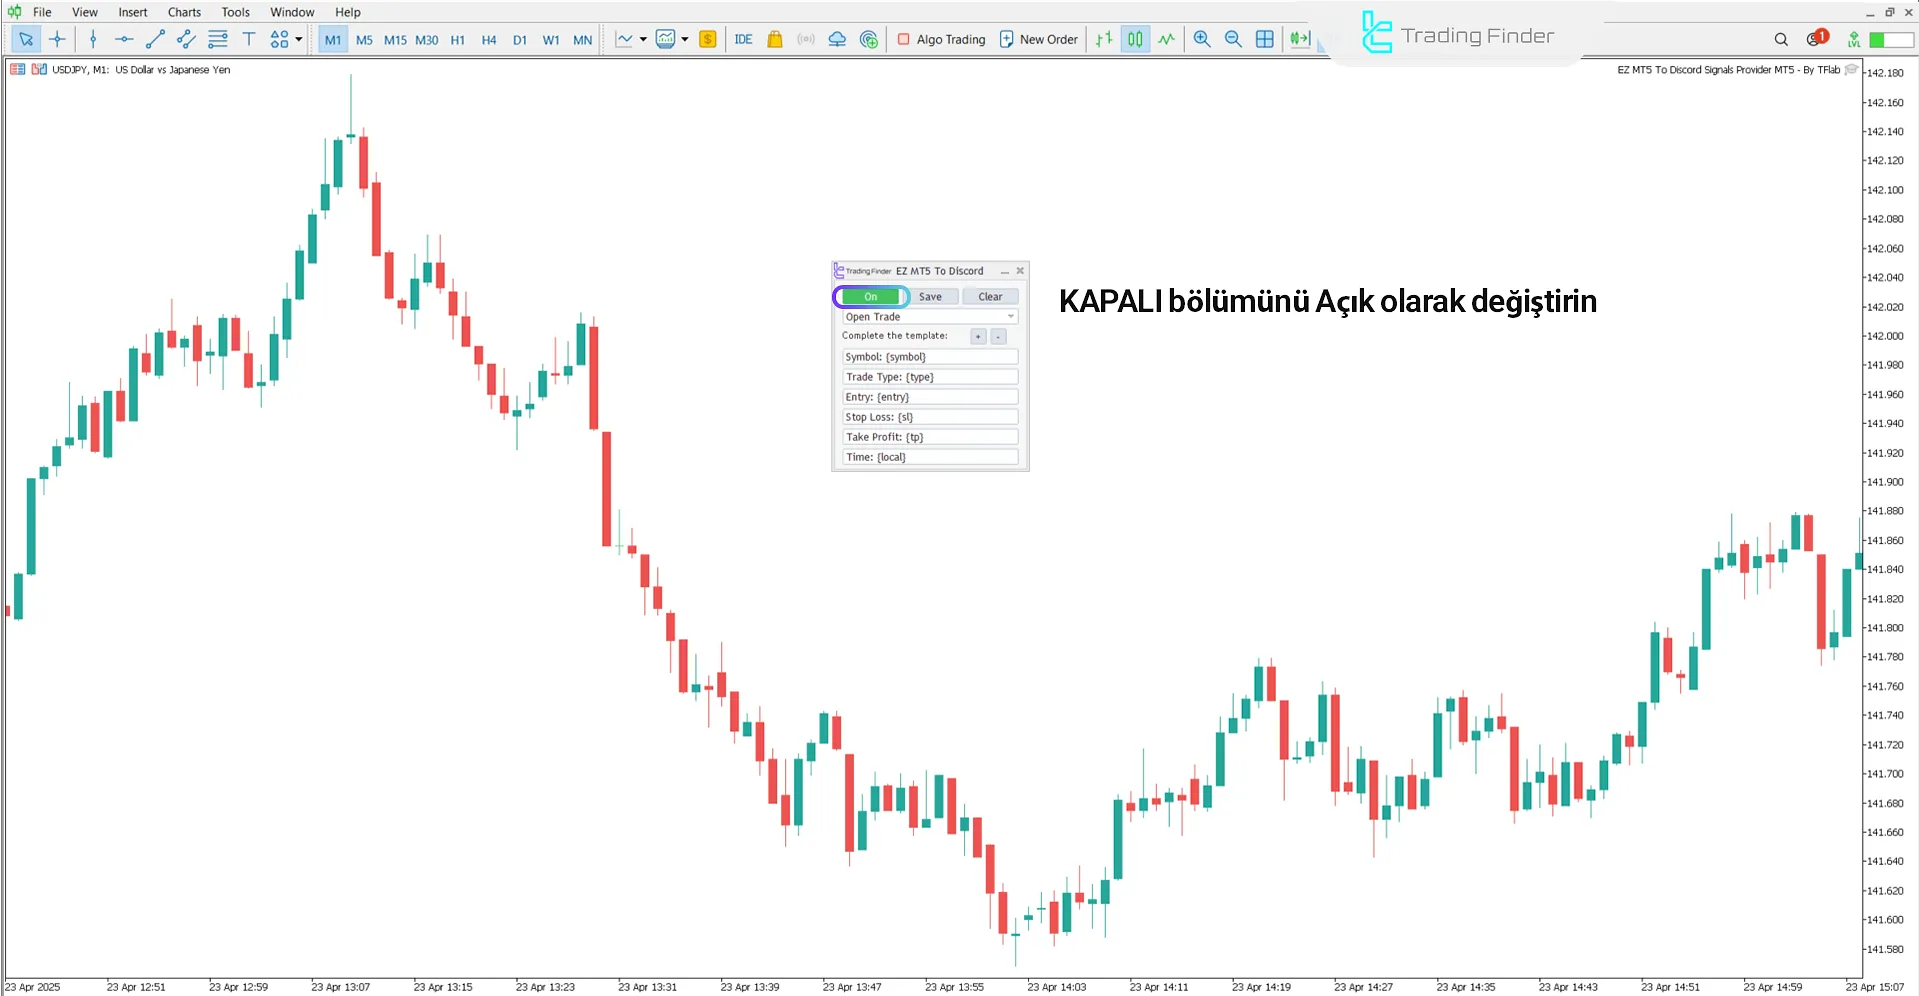Click the indicators list icon
1919x996 pixels.
pyautogui.click(x=666, y=39)
